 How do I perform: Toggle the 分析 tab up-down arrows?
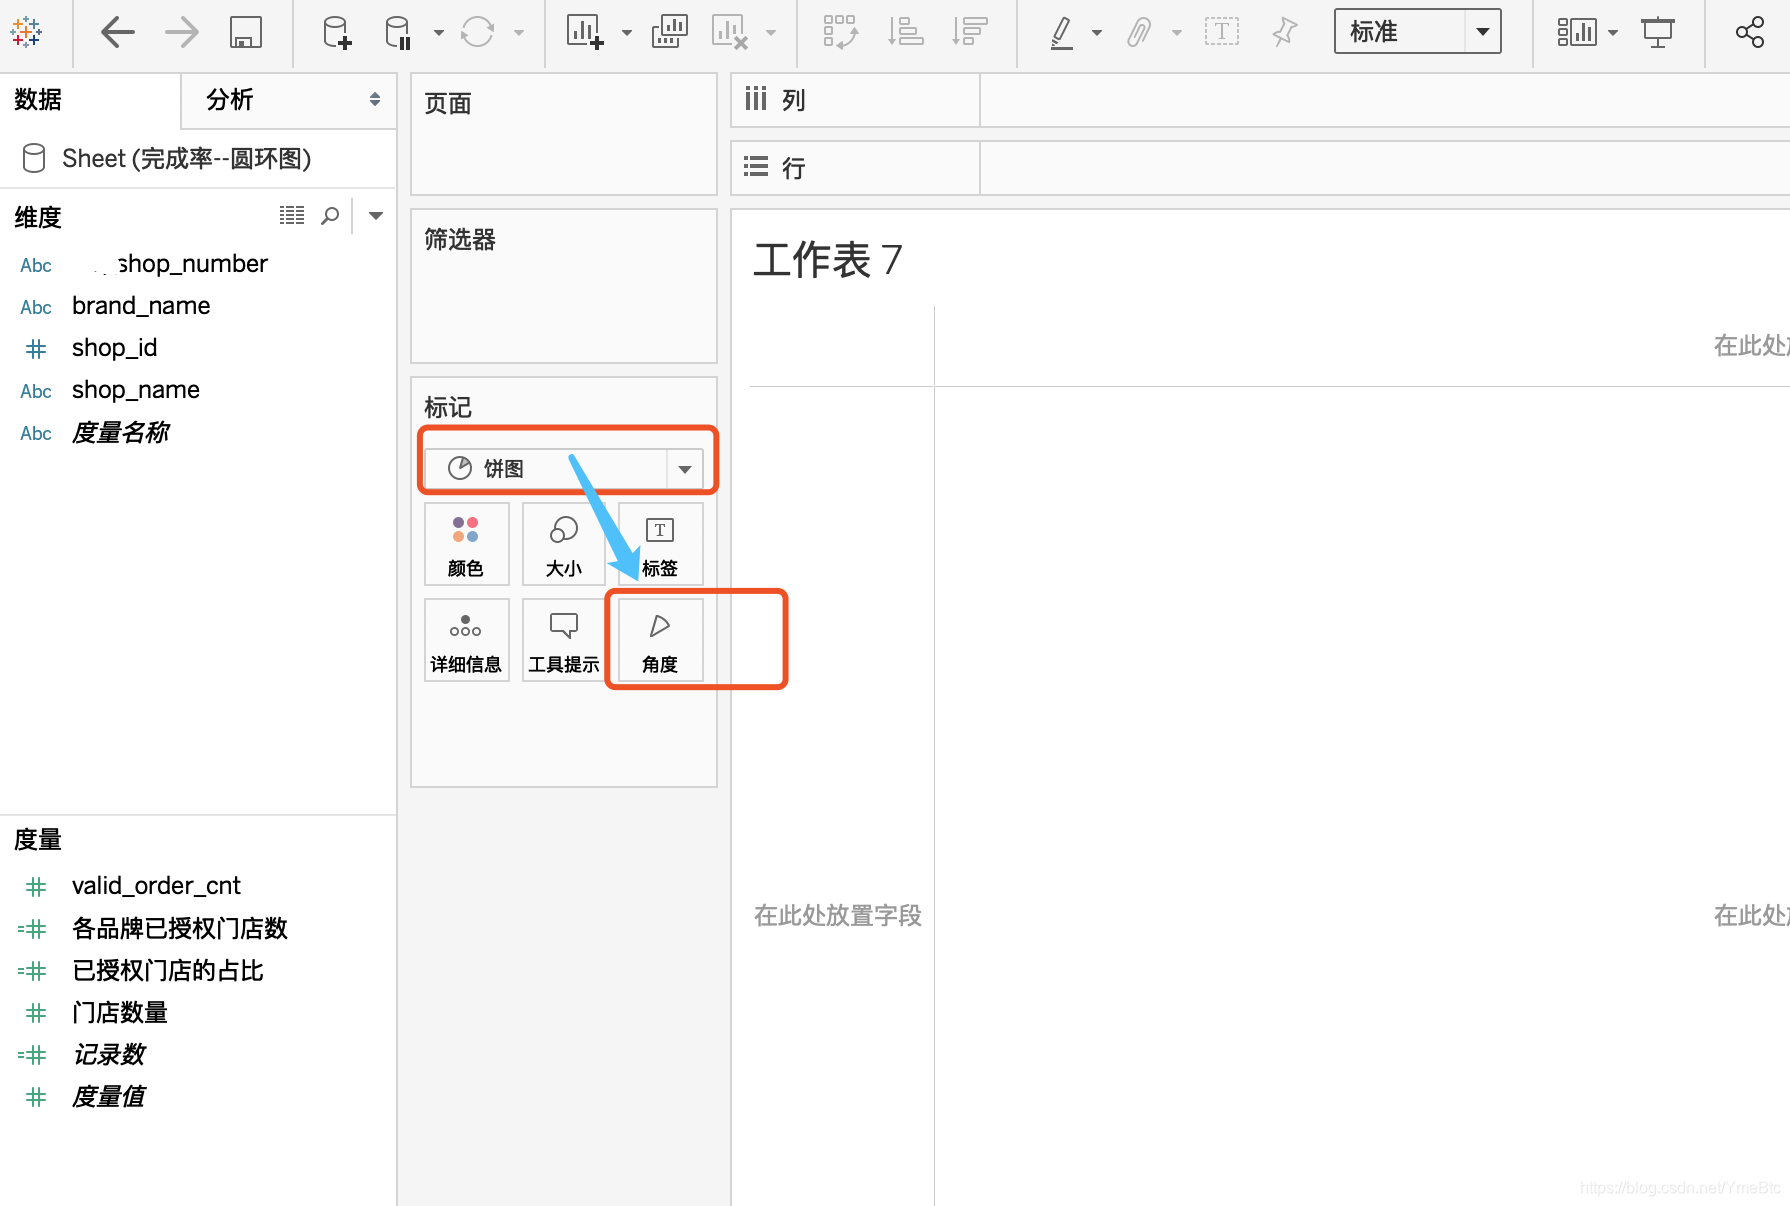(375, 99)
